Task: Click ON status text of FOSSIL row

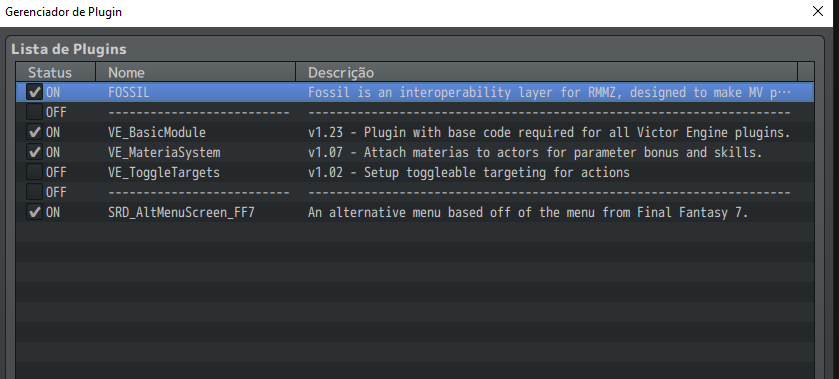Action: [x=53, y=93]
